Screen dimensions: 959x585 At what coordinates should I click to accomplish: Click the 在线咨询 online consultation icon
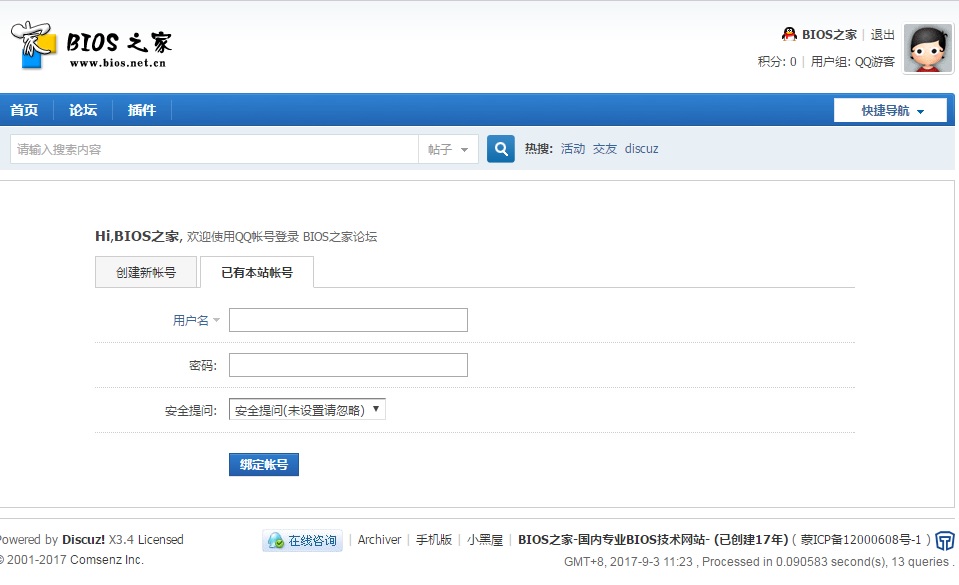point(303,540)
